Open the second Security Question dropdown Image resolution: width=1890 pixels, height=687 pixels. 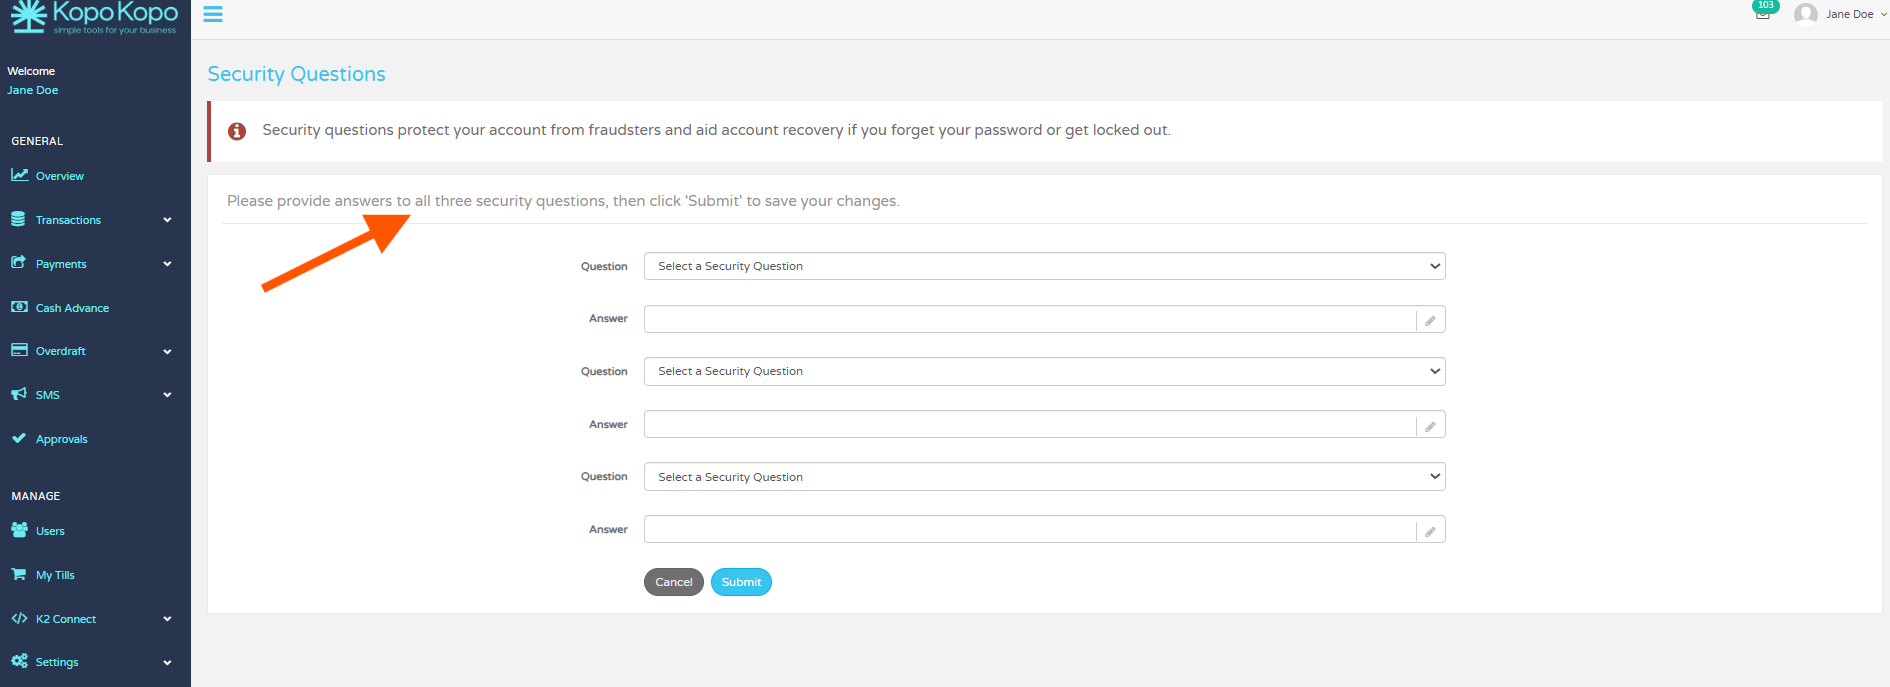(1044, 371)
